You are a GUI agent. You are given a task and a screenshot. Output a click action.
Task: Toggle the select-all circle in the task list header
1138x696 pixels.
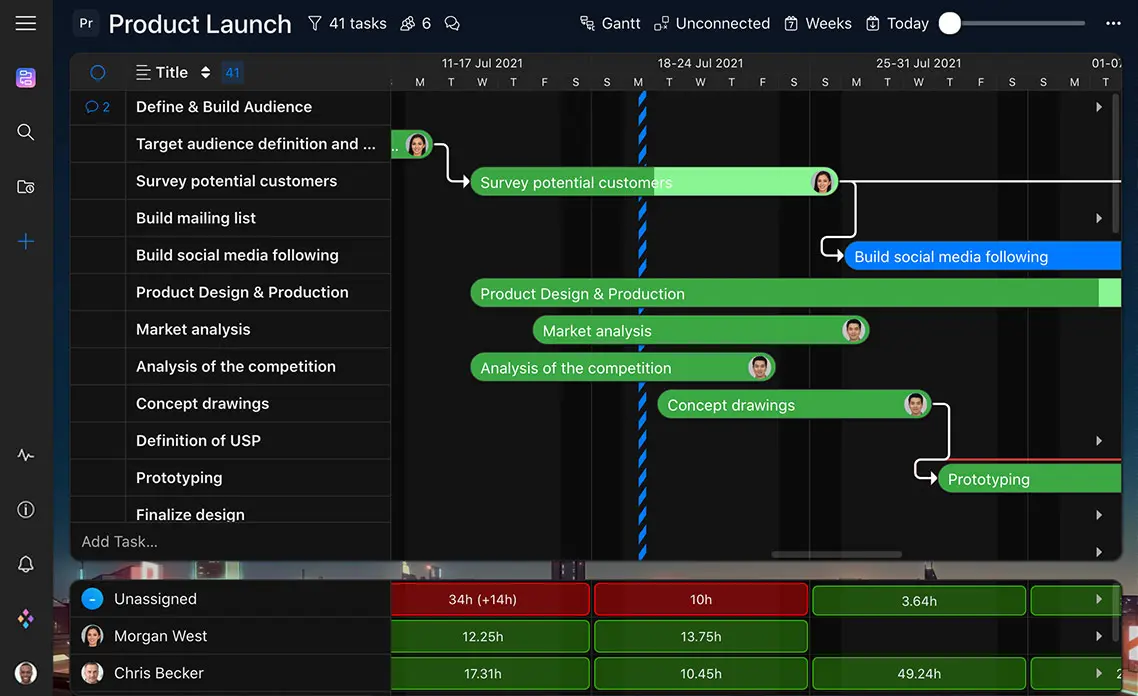click(98, 72)
